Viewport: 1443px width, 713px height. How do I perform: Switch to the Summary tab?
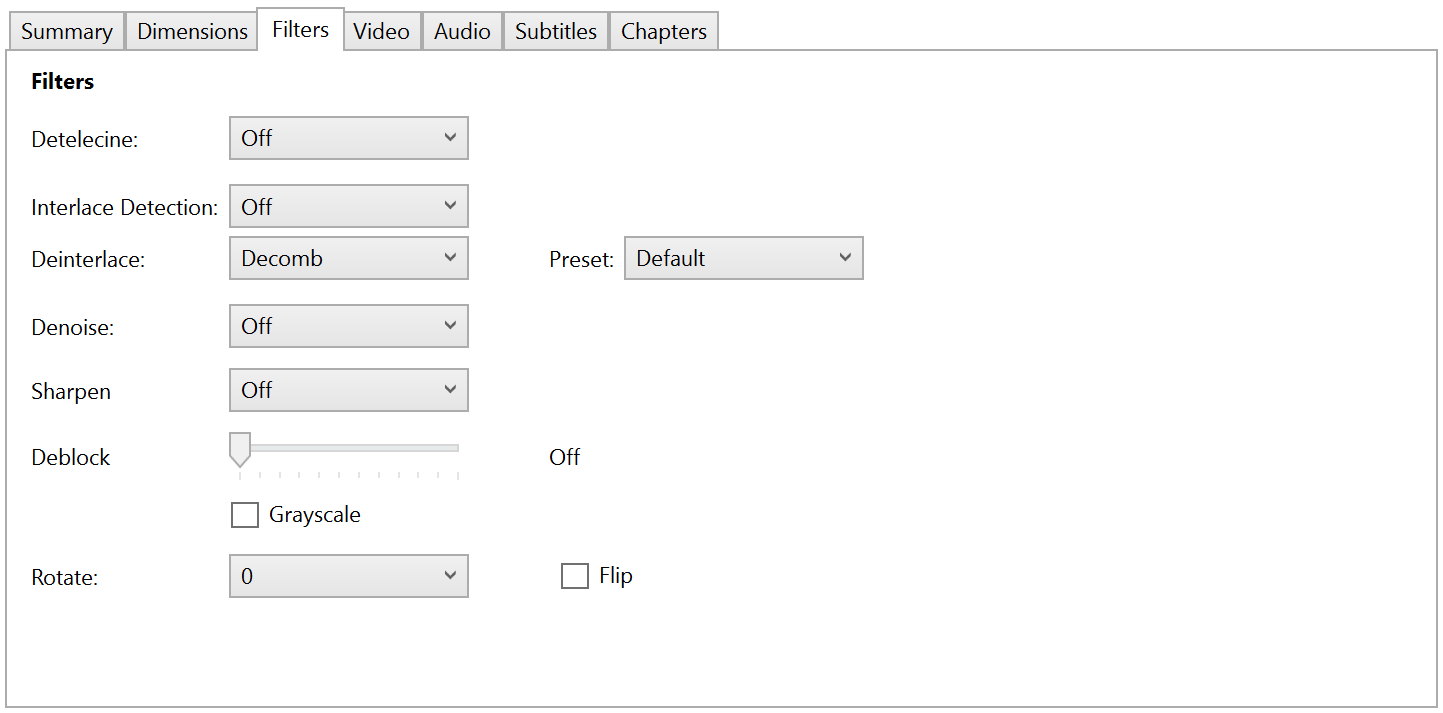point(66,31)
